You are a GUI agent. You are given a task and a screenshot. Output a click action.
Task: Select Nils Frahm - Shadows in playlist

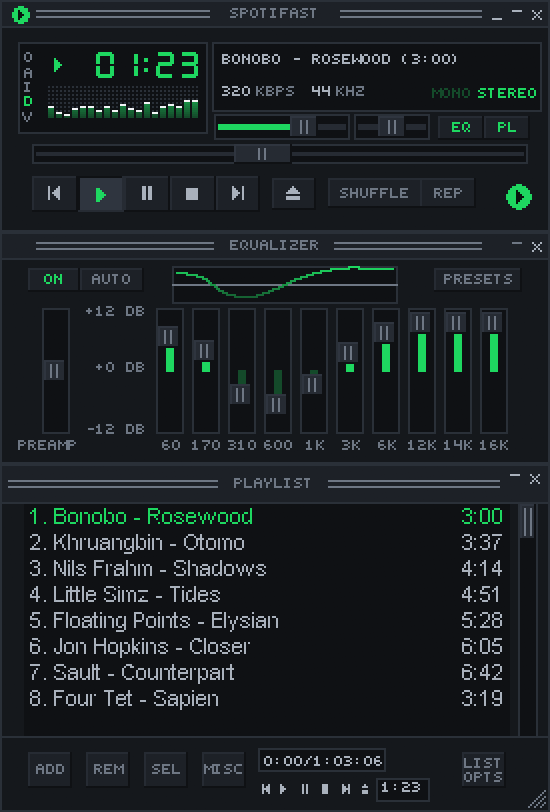coord(267,569)
